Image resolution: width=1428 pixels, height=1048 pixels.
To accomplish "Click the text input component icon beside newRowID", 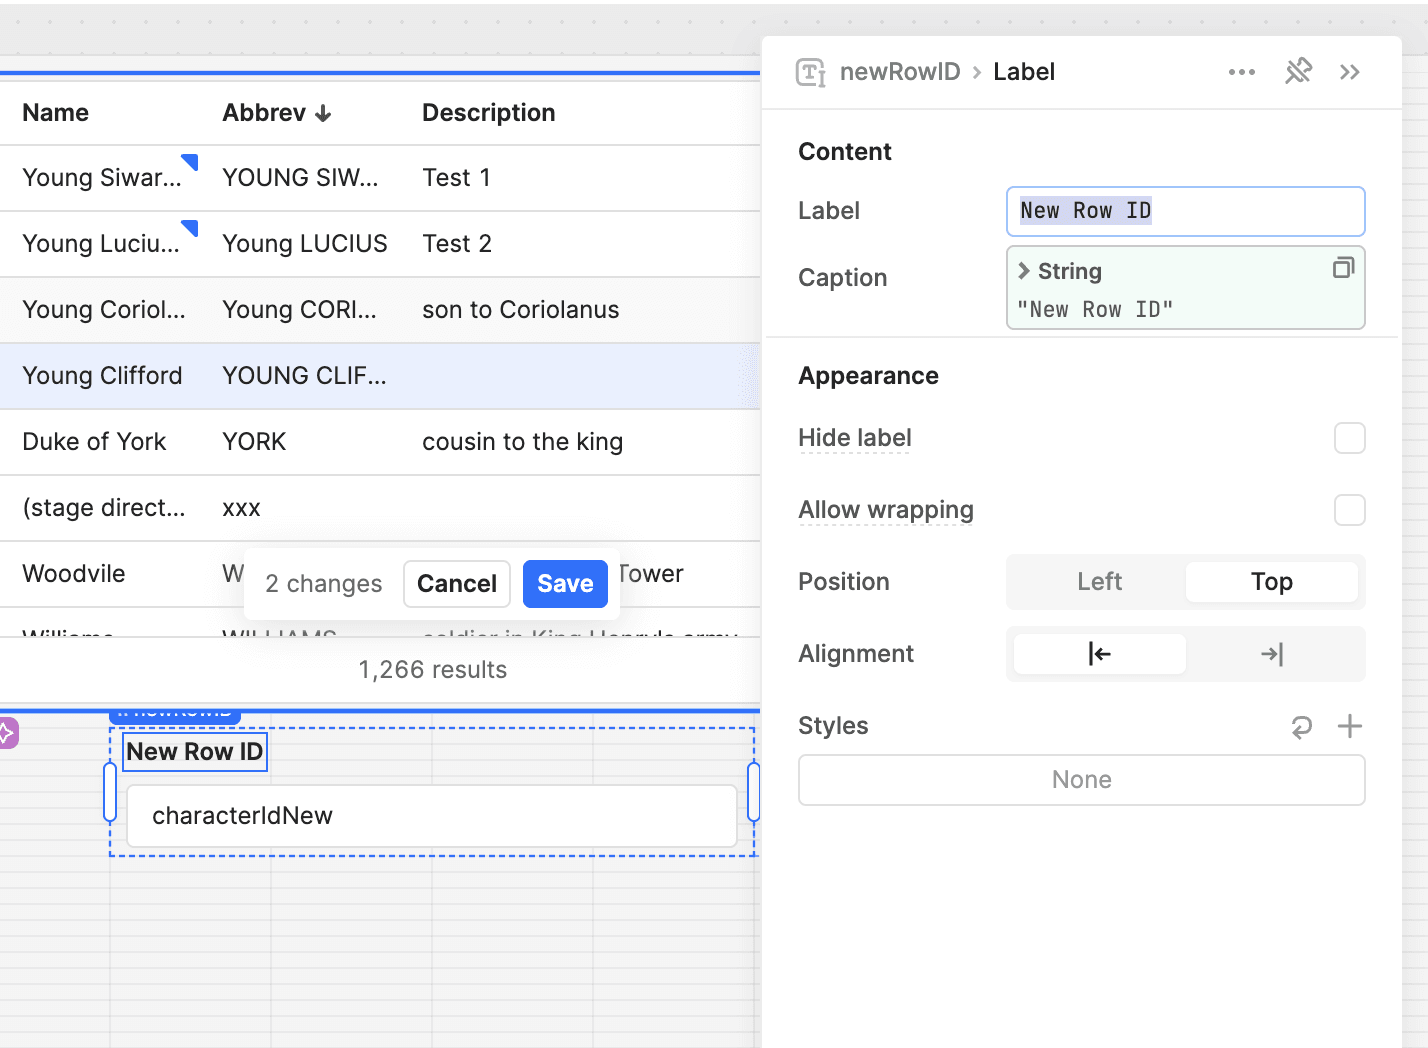I will (x=810, y=72).
